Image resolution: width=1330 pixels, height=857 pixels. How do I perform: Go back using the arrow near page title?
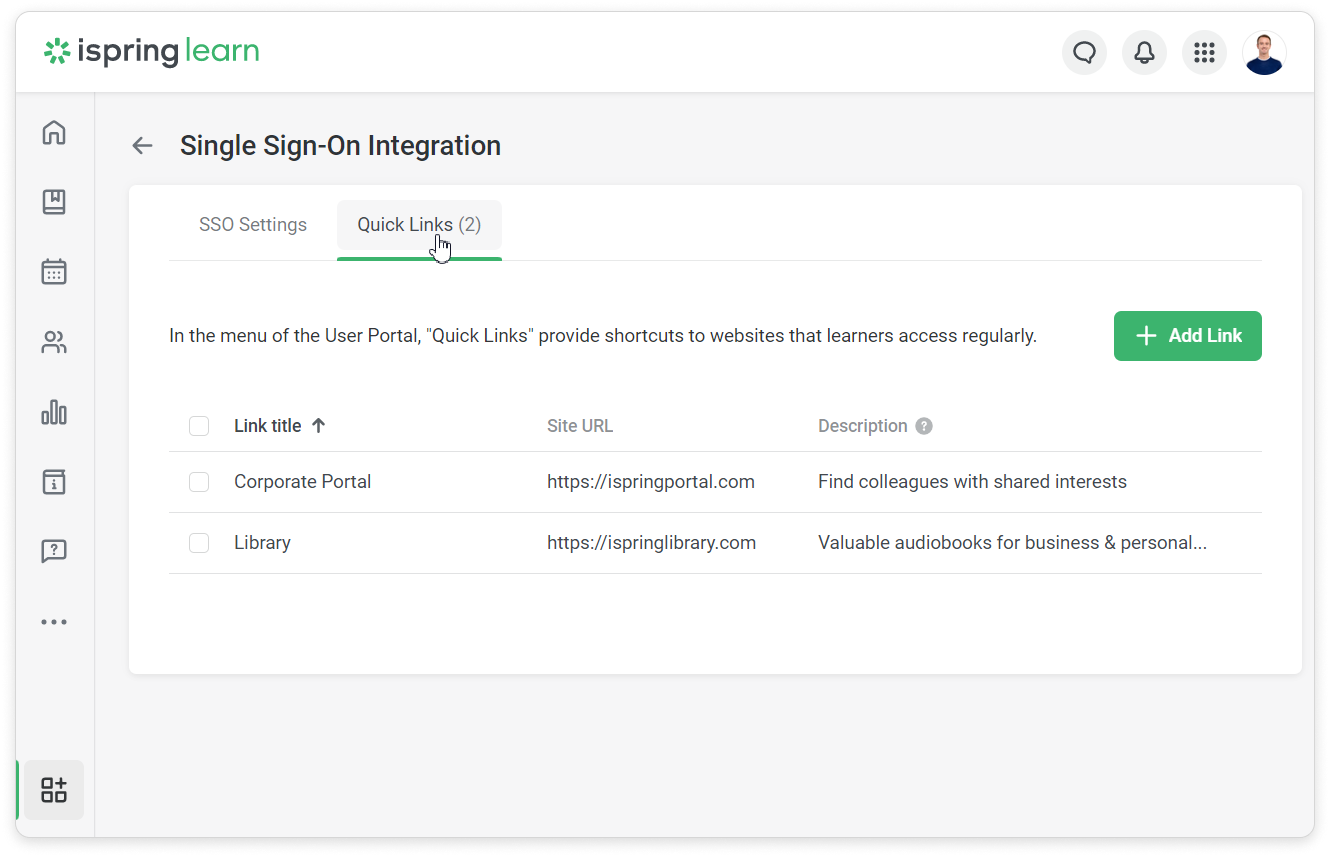(x=141, y=145)
